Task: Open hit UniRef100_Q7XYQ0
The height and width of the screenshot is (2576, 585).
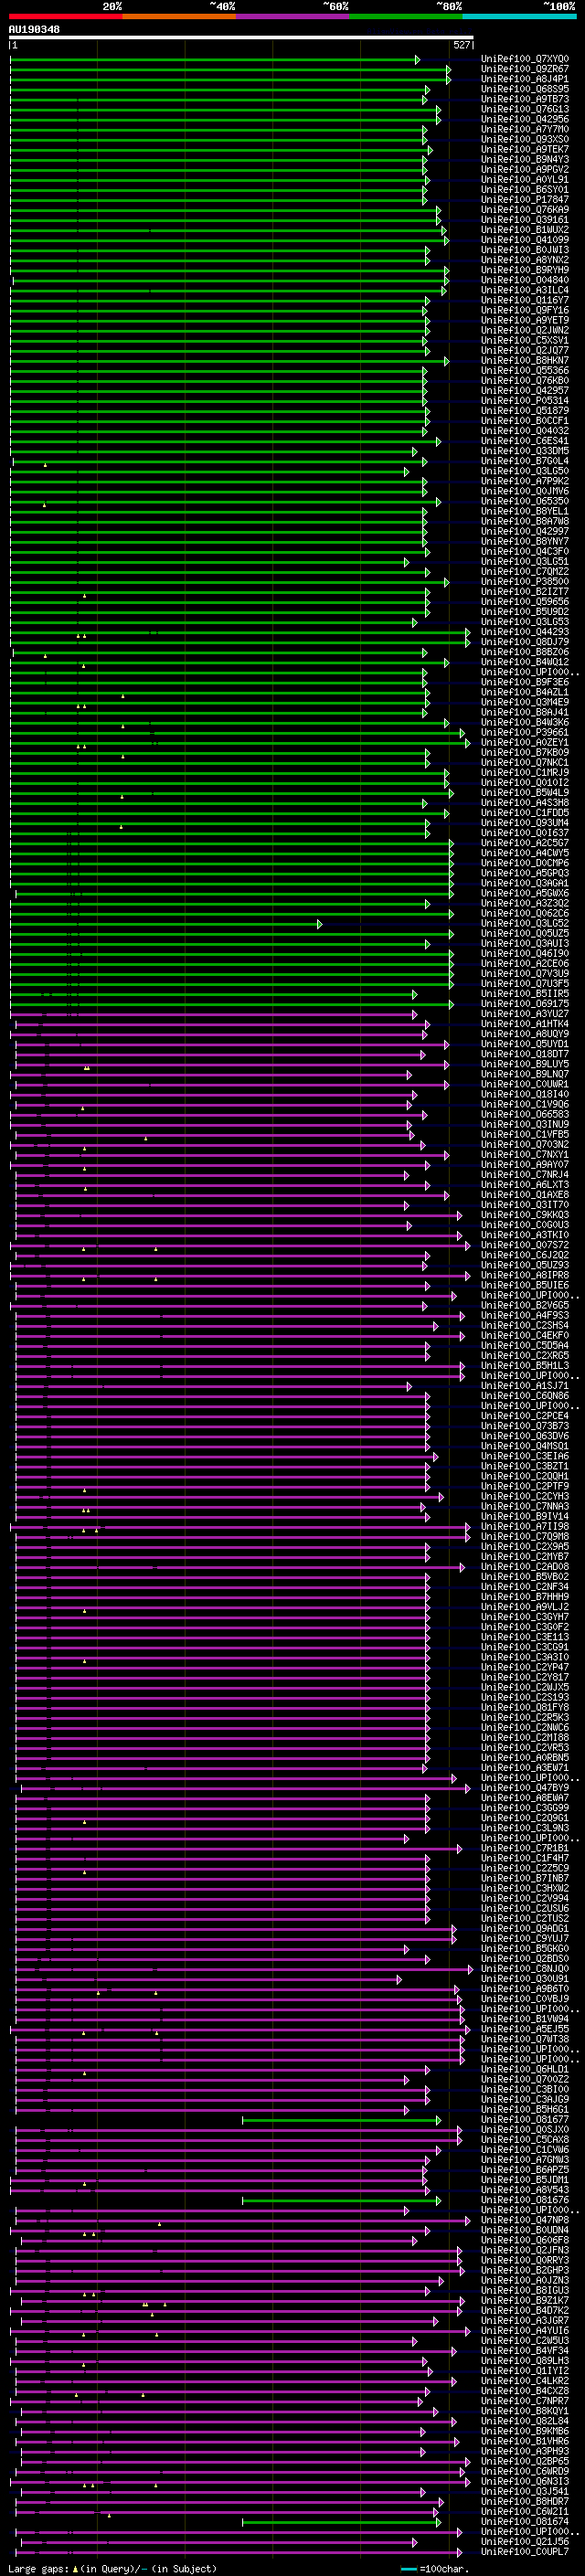Action: click(x=525, y=60)
